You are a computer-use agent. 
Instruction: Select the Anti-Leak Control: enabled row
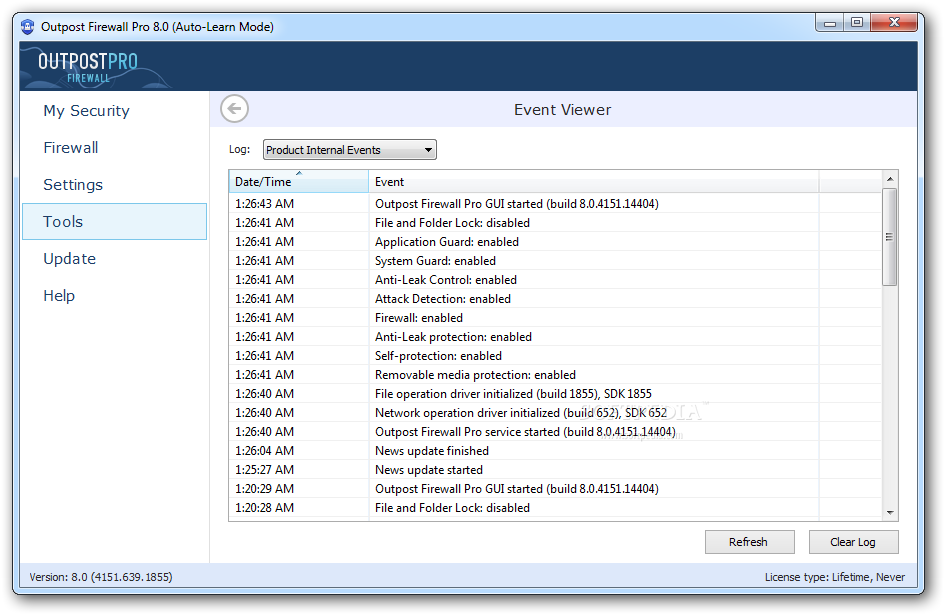(554, 280)
